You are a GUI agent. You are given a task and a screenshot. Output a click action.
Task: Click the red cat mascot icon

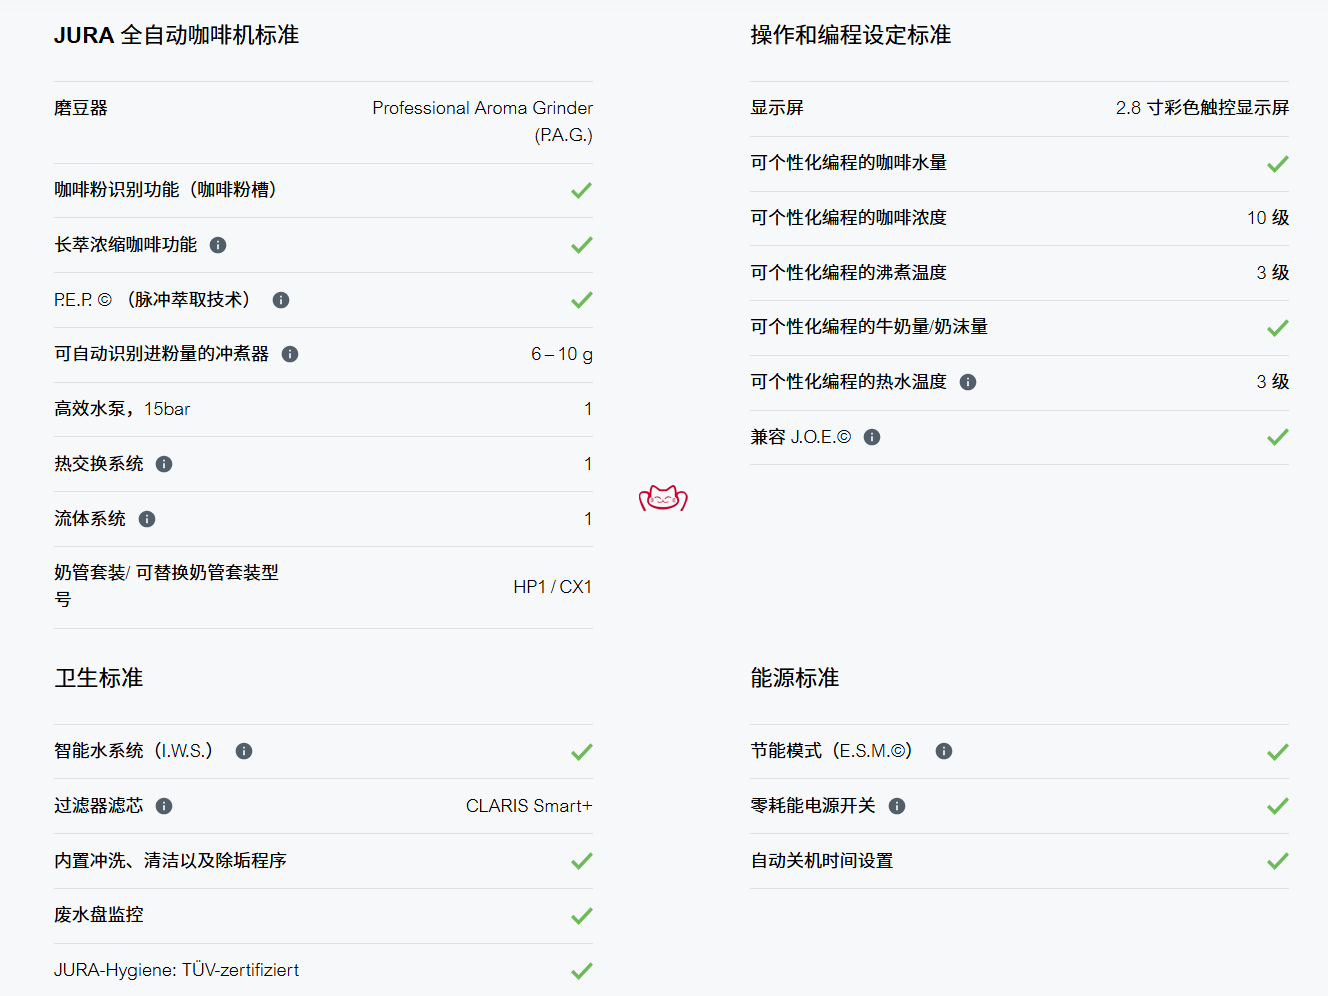(x=663, y=498)
